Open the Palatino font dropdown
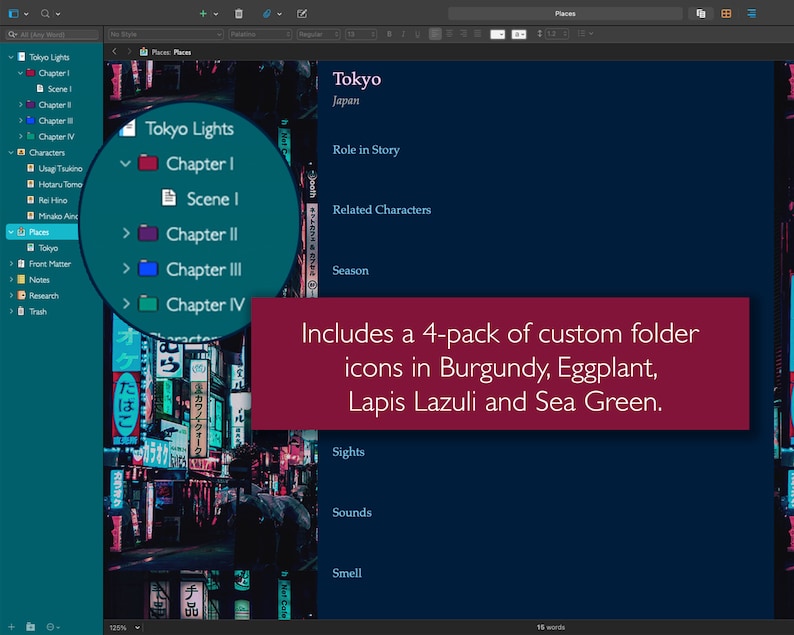Viewport: 794px width, 635px height. 260,34
